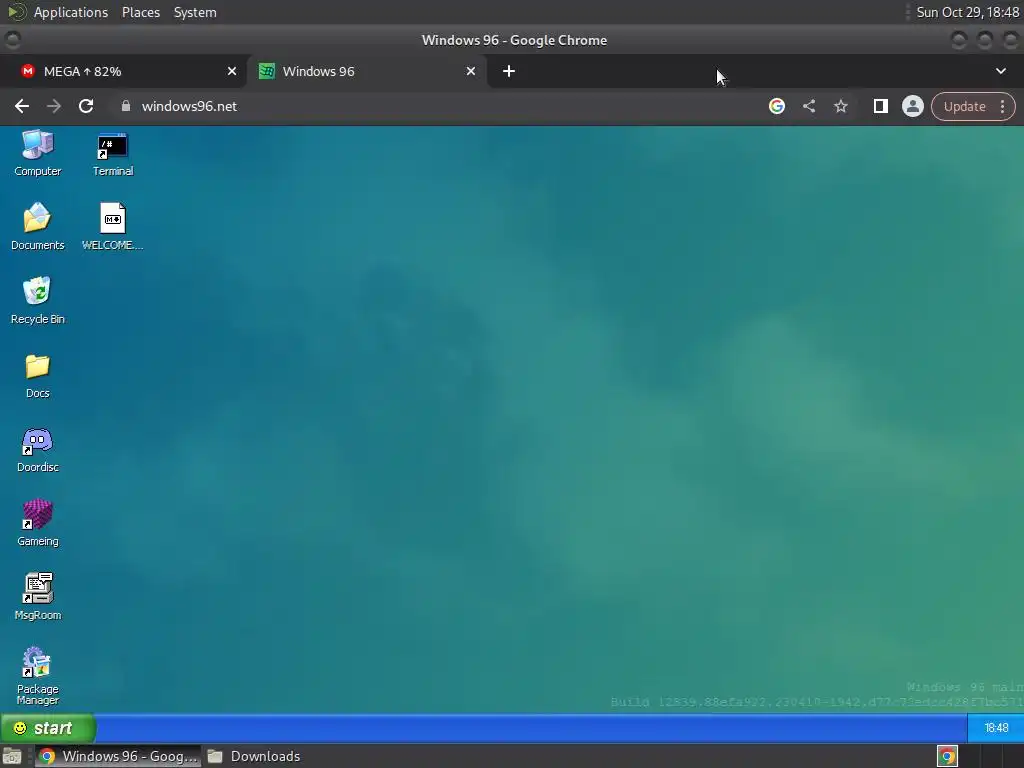The image size is (1024, 768).
Task: Expand the tab search dropdown
Action: coord(1000,71)
